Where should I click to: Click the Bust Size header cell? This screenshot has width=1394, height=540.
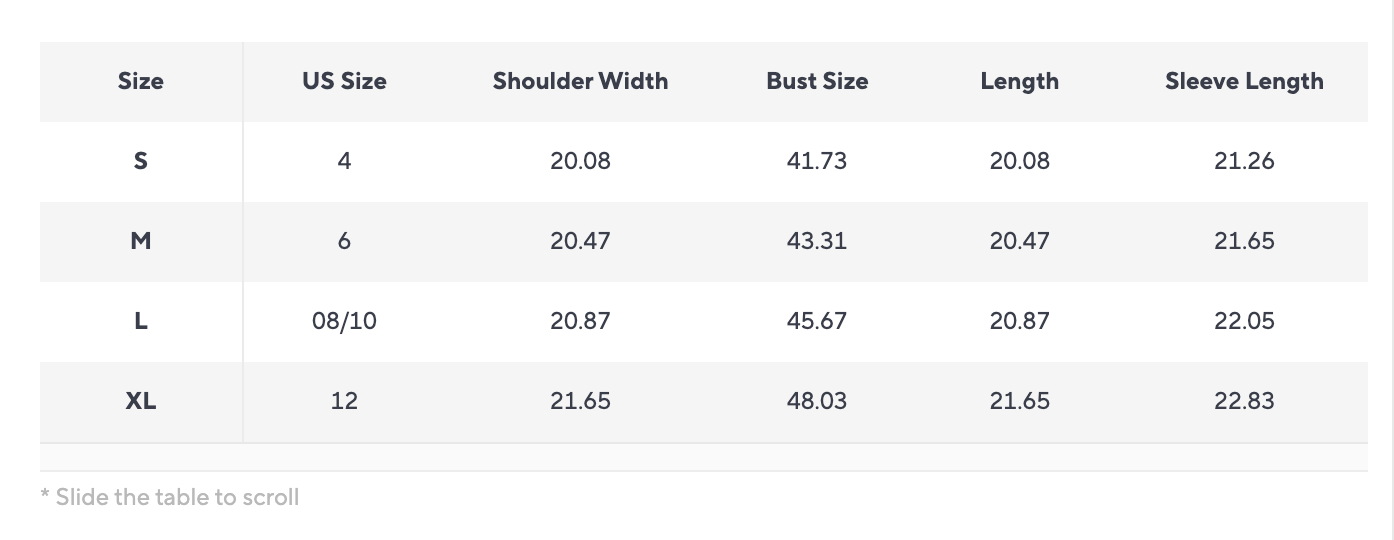click(817, 81)
